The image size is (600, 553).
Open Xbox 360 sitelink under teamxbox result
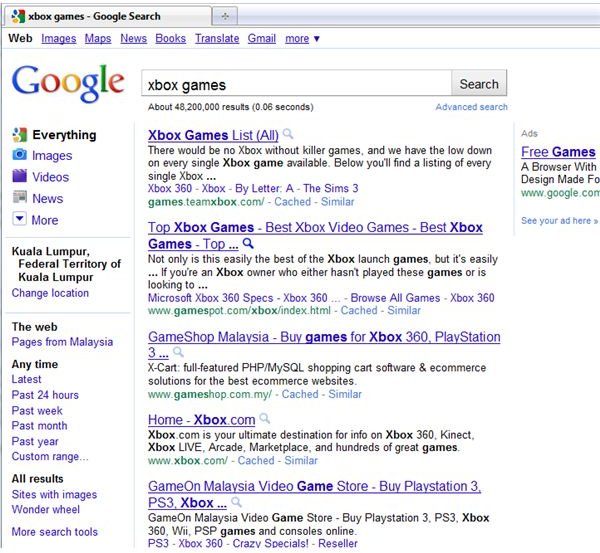point(170,188)
